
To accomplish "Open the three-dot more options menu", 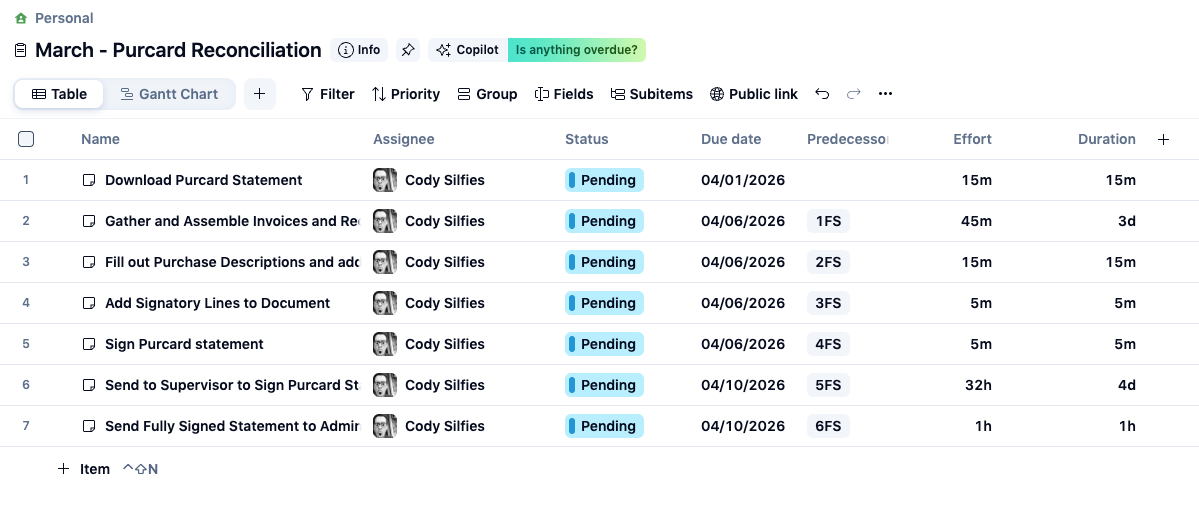I will 885,94.
